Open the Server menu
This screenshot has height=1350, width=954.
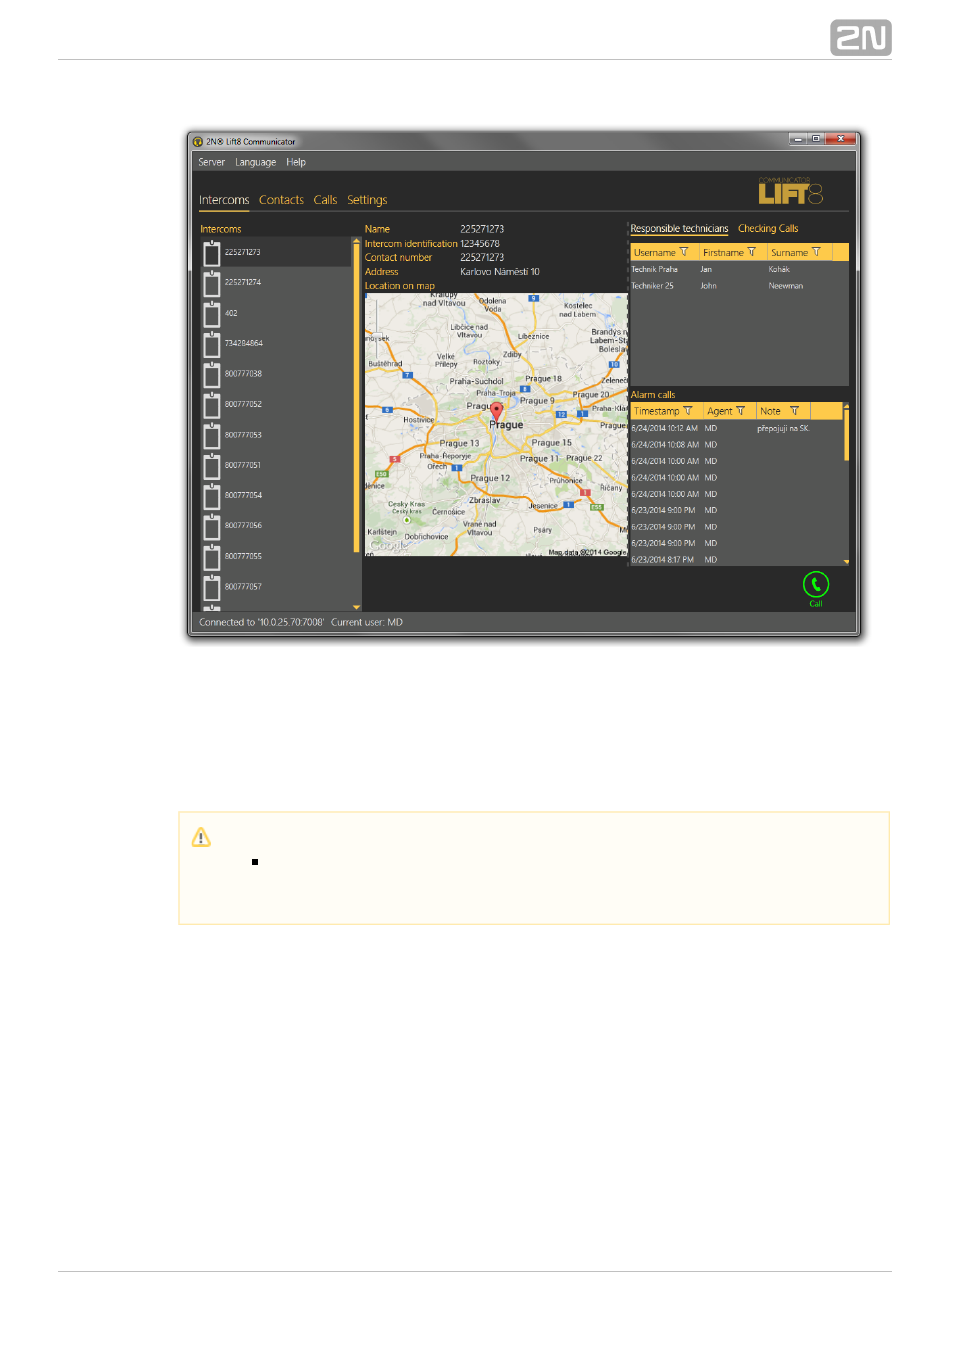coord(211,162)
